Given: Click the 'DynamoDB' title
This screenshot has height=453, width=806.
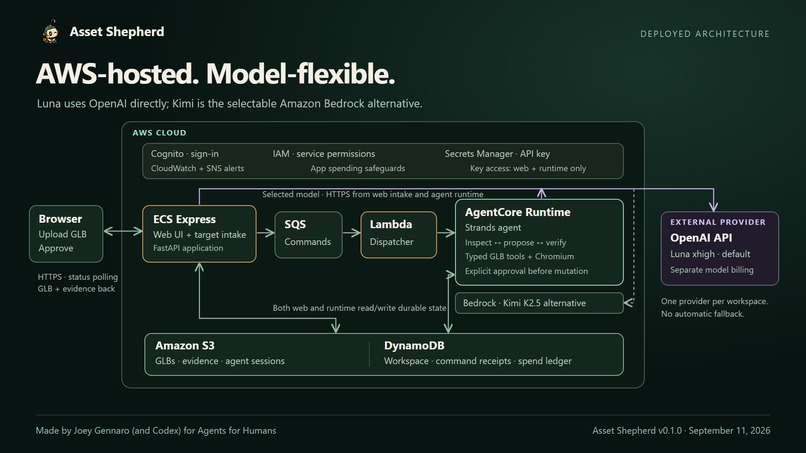Looking at the screenshot, I should (414, 346).
